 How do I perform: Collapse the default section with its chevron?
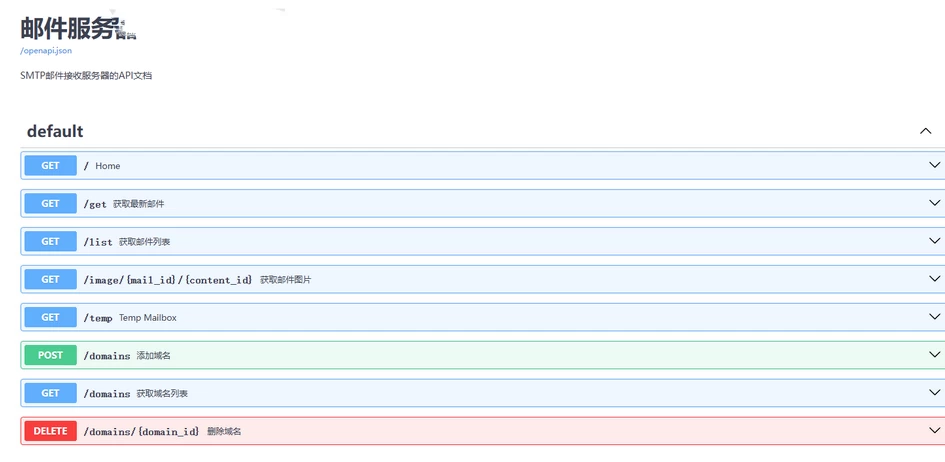tap(925, 131)
